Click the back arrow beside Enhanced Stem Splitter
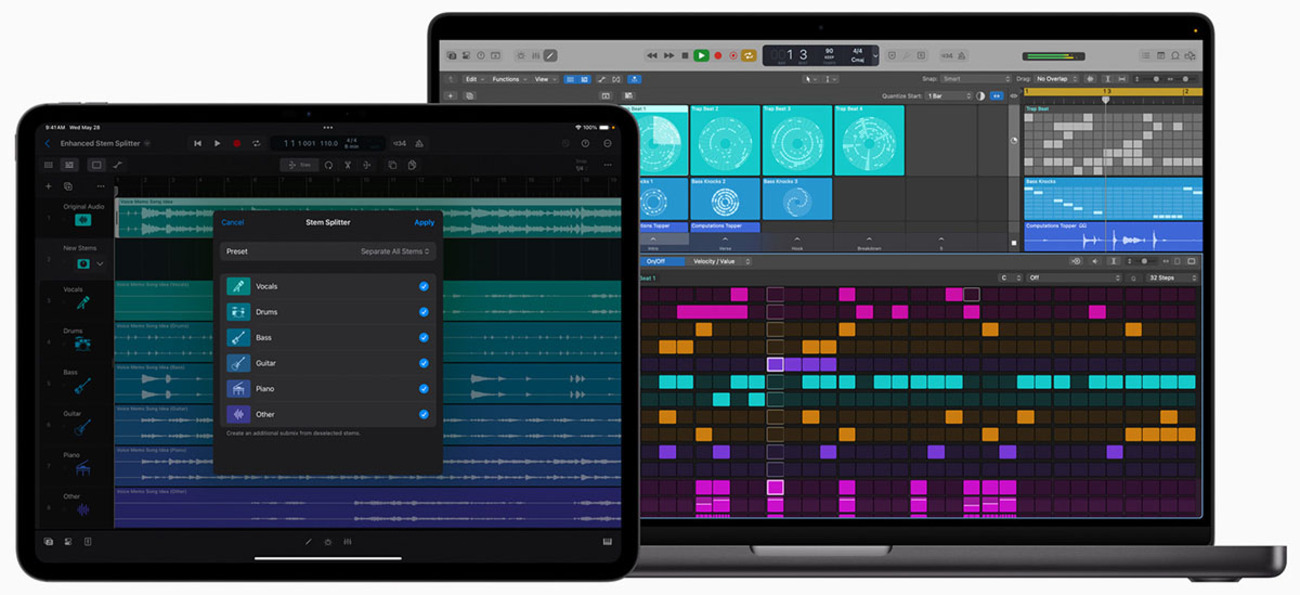 pos(48,144)
